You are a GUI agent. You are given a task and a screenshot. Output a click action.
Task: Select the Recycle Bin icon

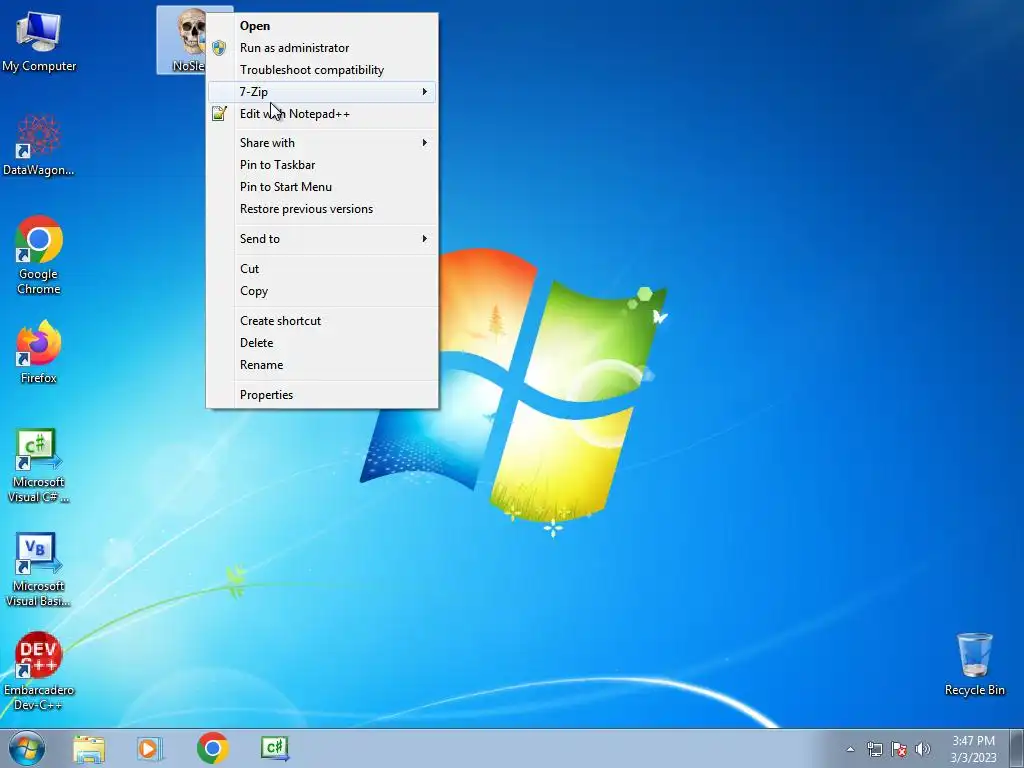pos(974,664)
